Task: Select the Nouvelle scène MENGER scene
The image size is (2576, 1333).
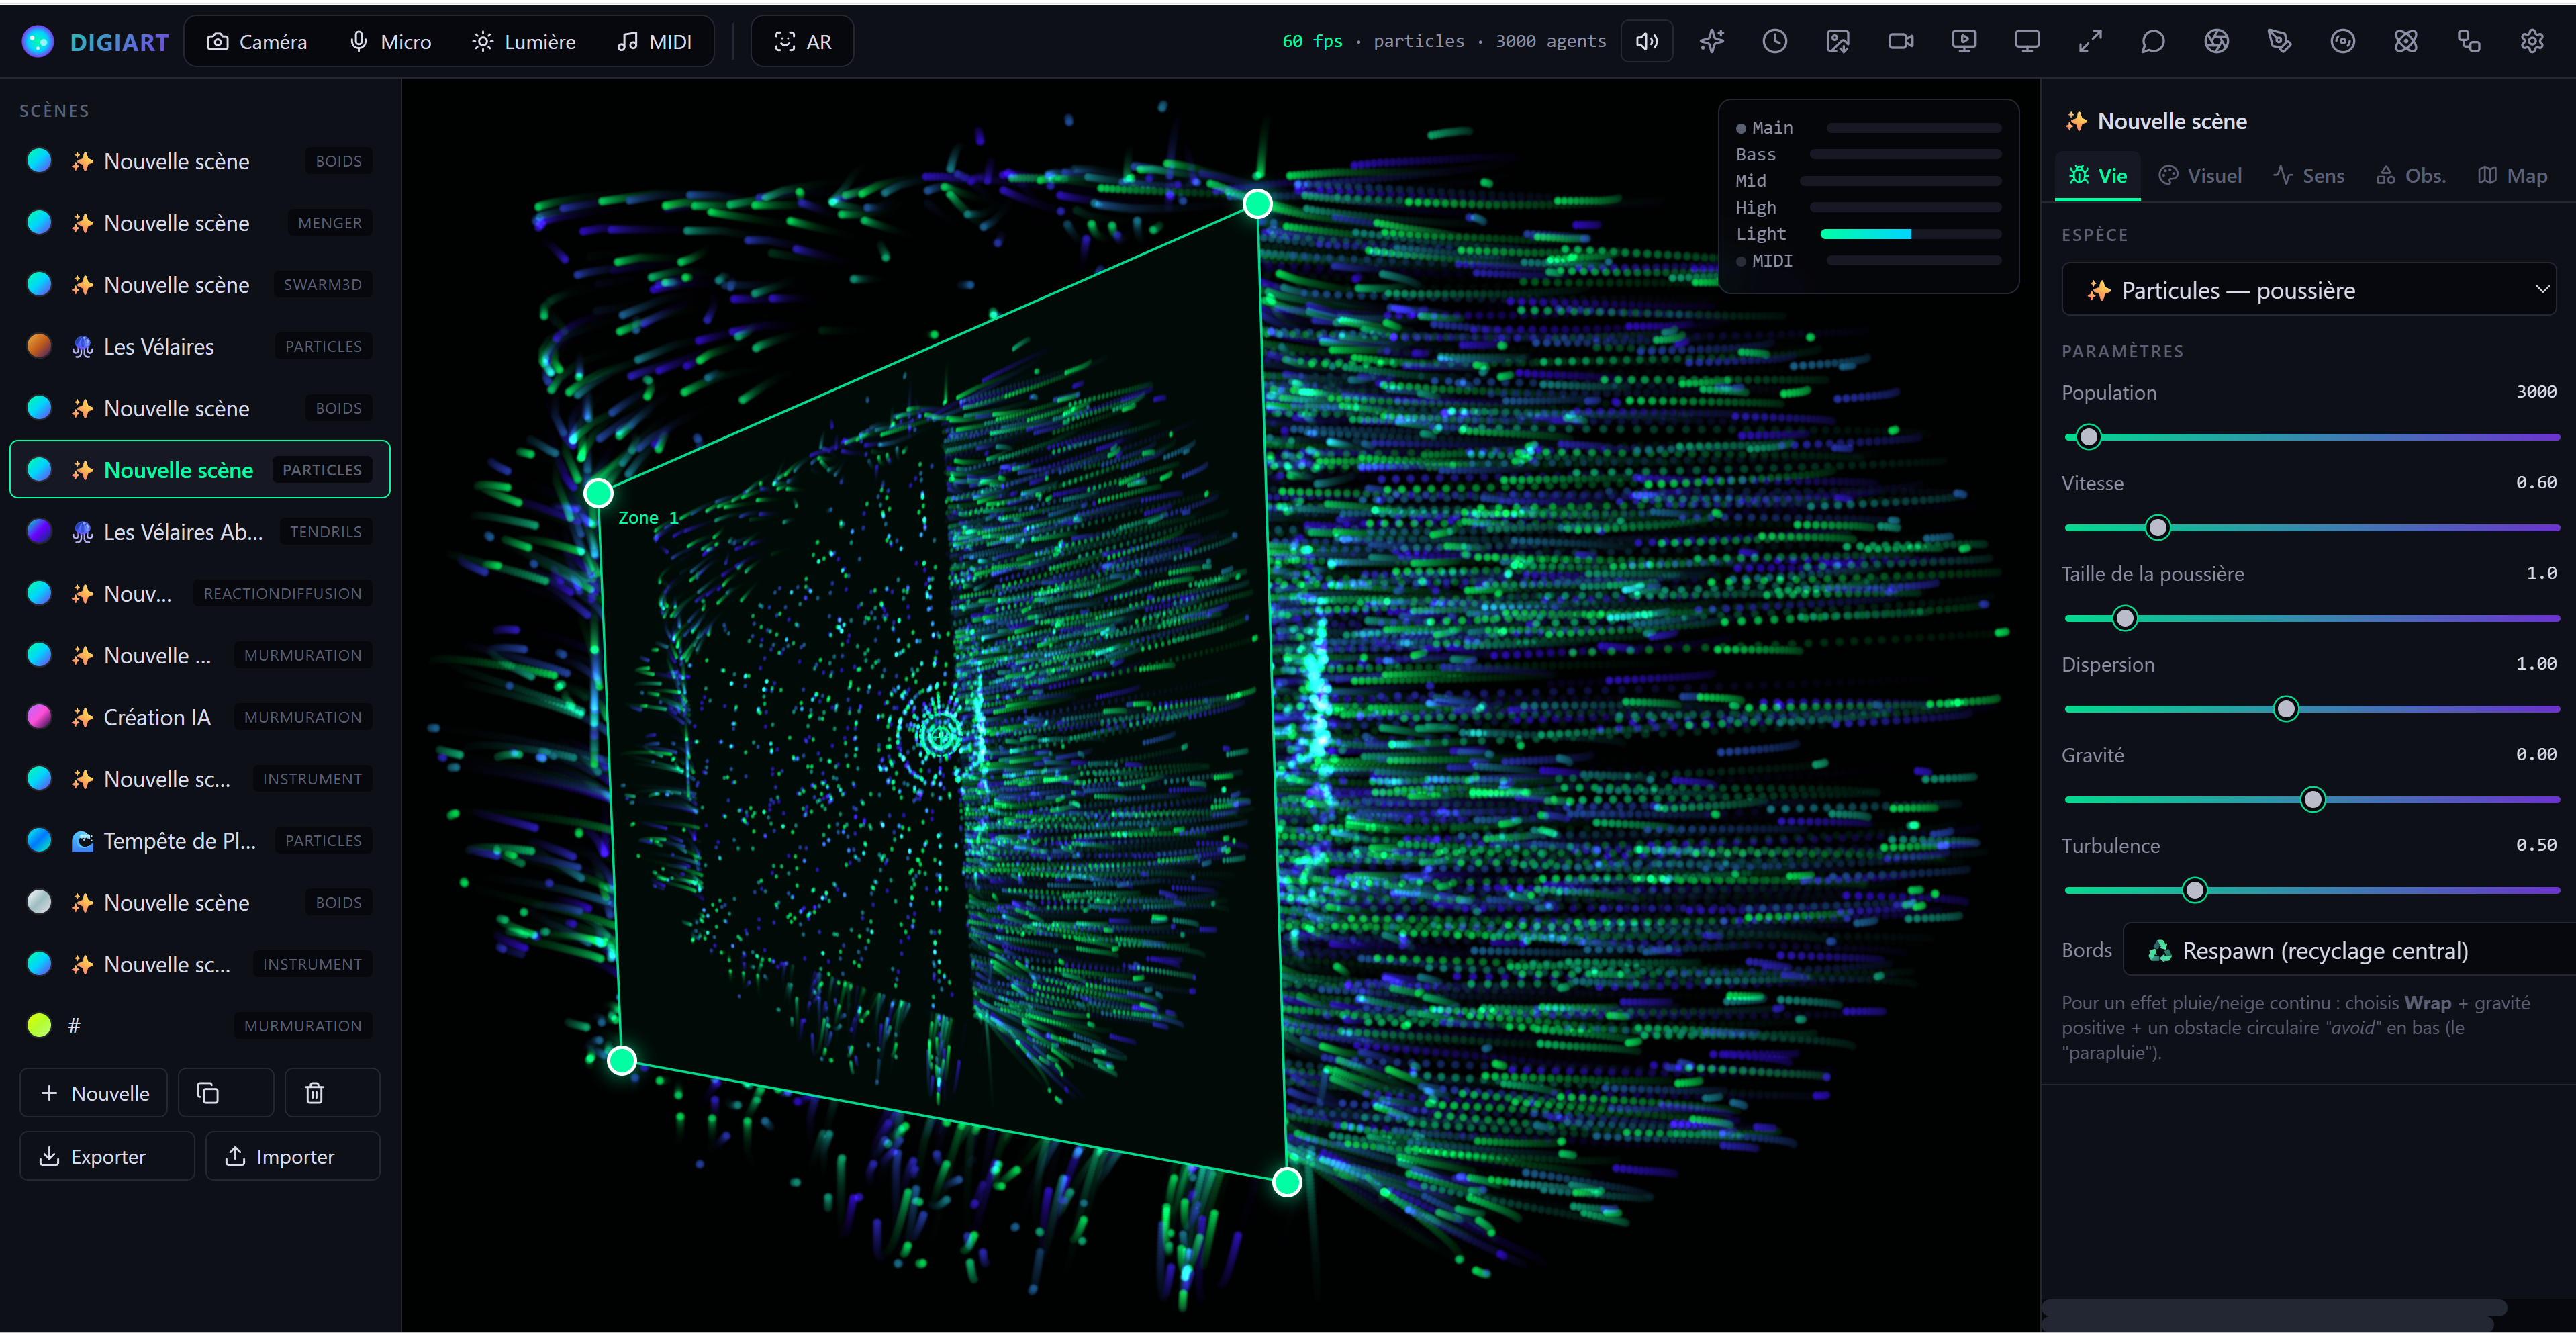Action: coord(200,222)
